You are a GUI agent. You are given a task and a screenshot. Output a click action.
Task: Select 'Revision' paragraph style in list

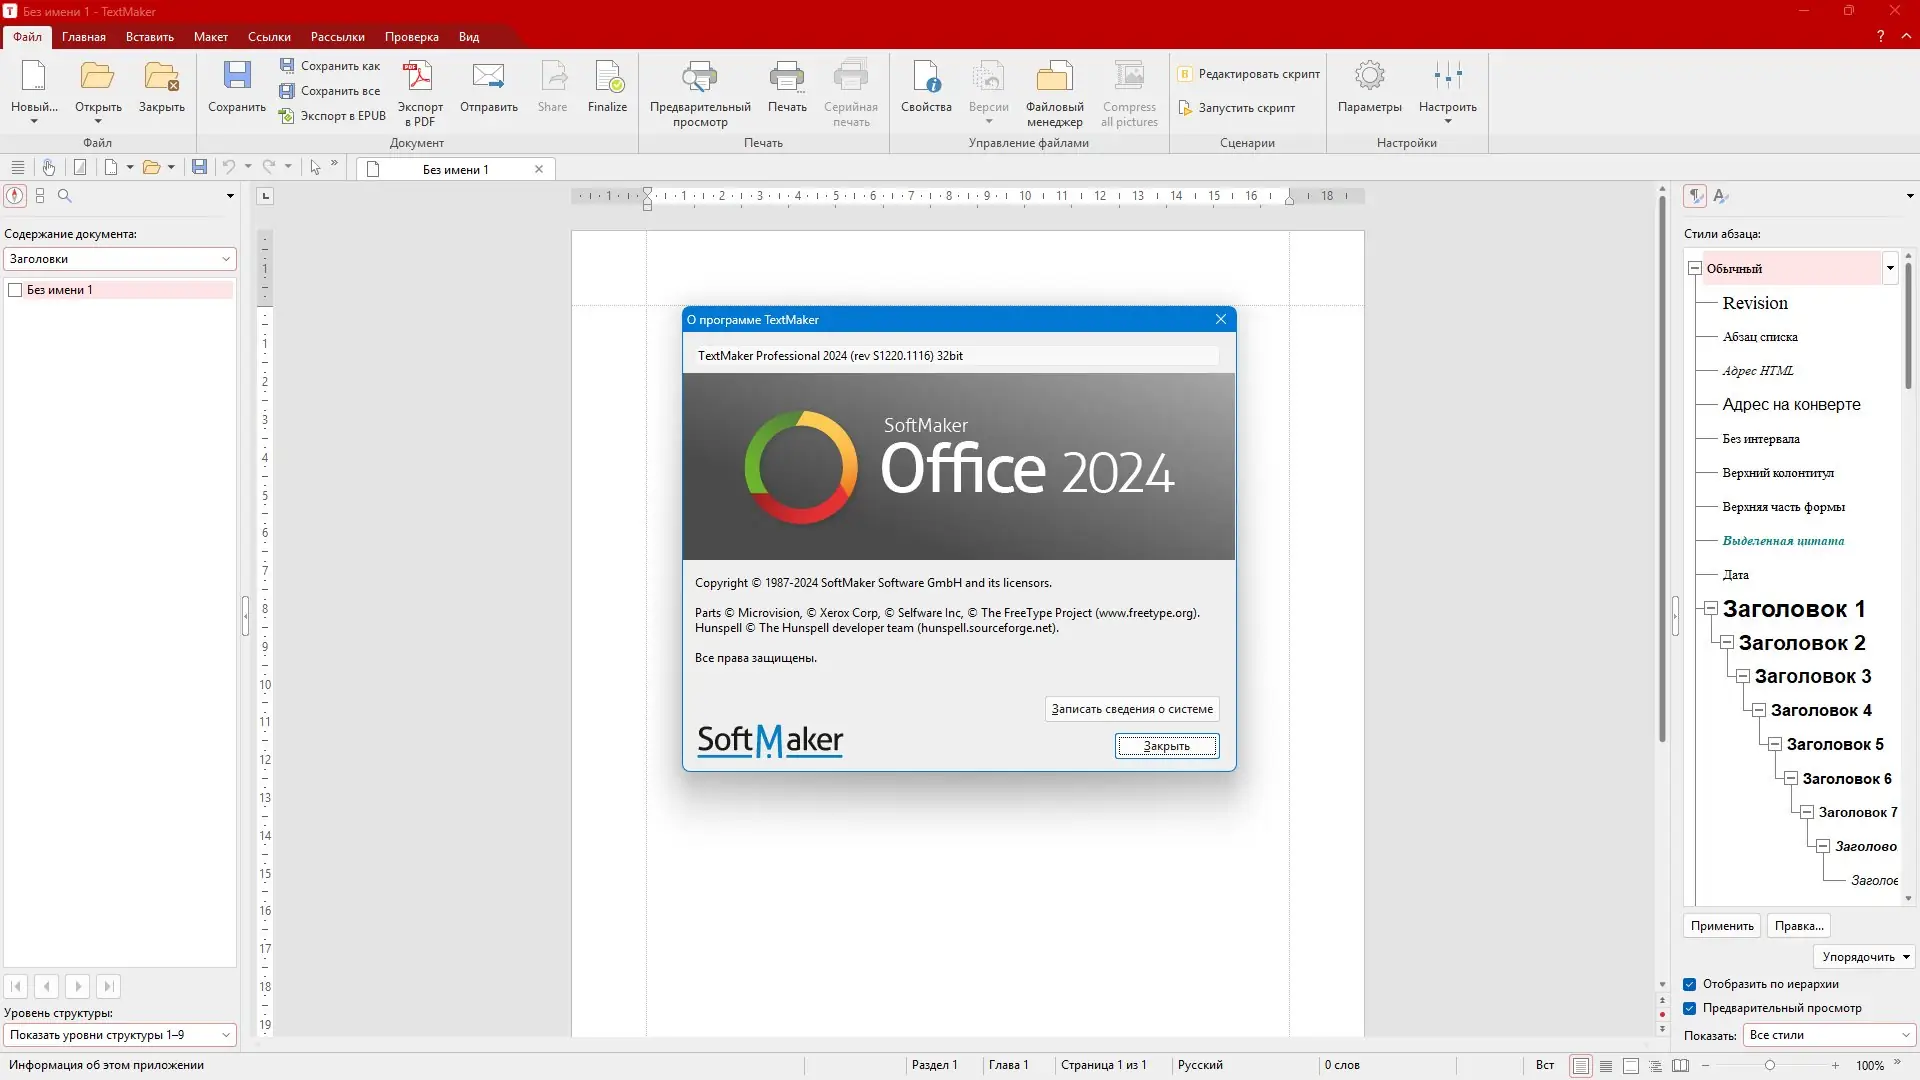click(x=1754, y=303)
